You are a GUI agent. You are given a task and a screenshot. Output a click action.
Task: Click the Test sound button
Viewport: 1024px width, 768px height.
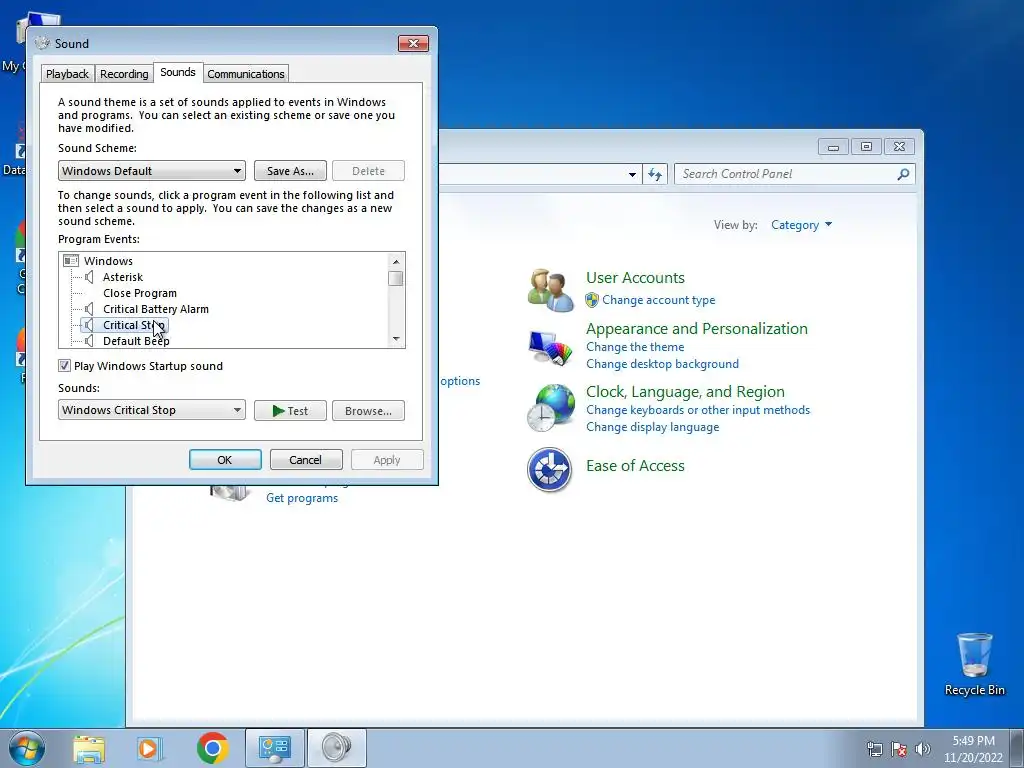[290, 411]
